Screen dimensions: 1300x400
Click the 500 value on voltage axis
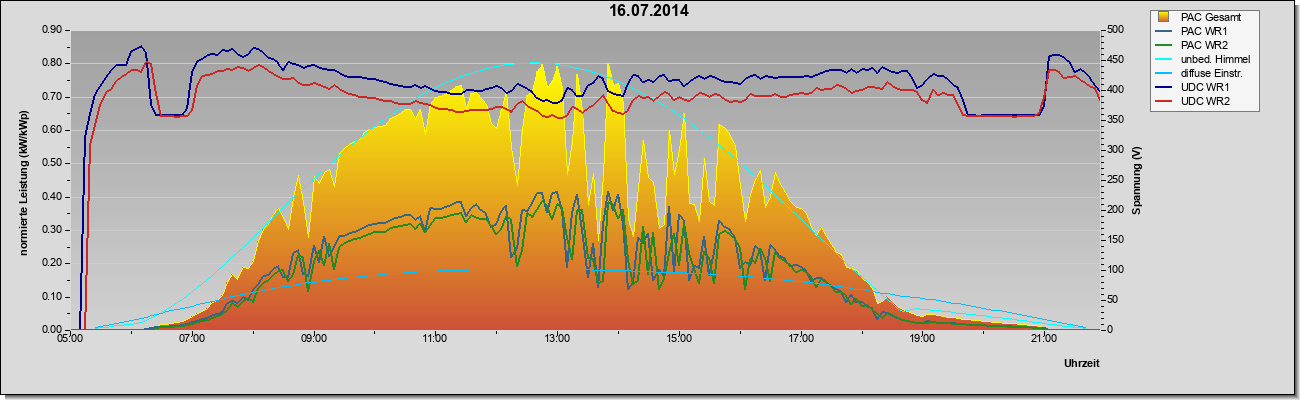1115,30
